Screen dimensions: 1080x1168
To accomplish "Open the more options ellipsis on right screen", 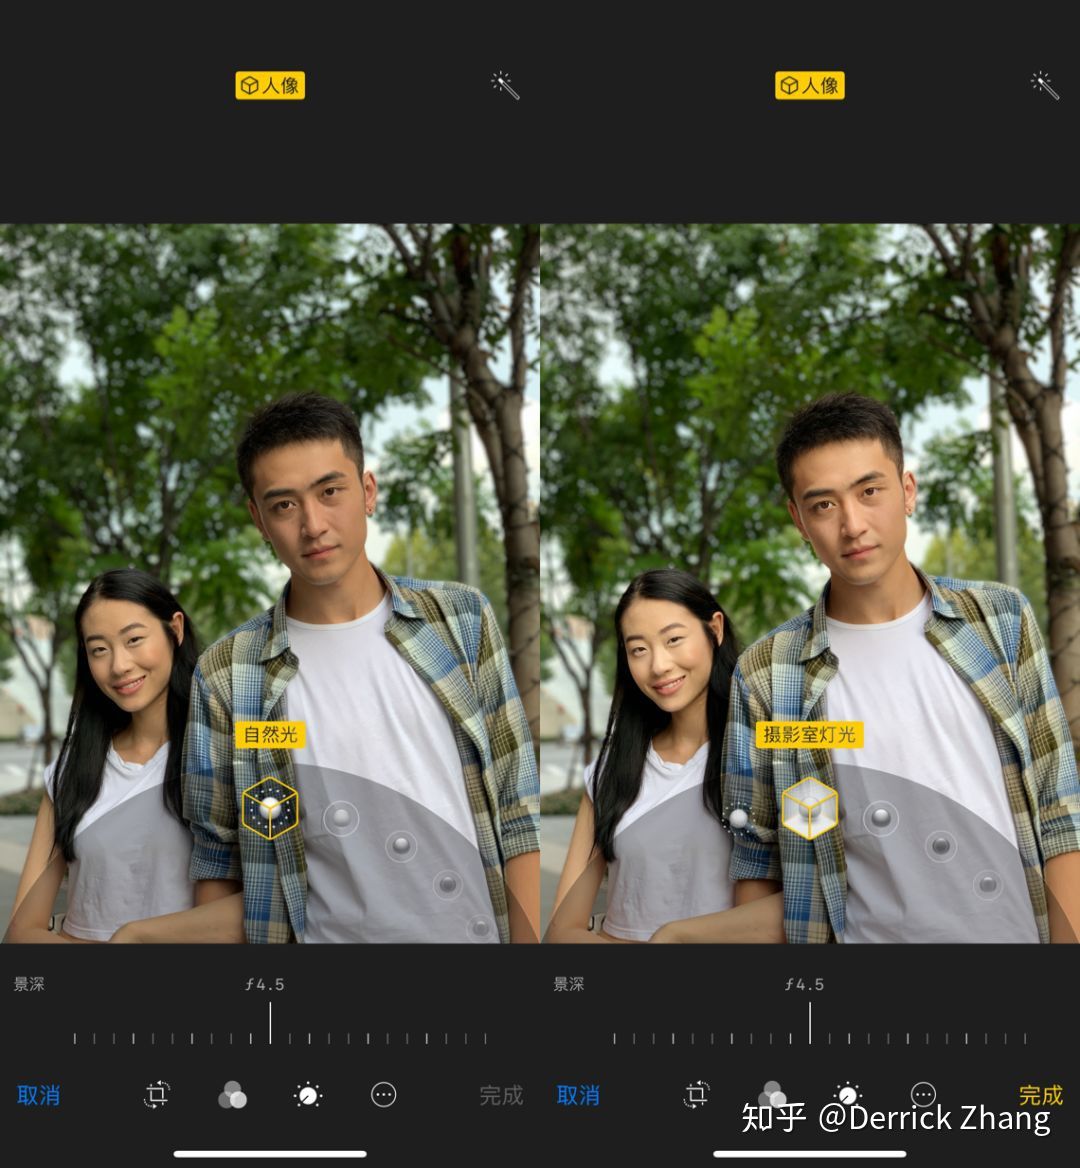I will 924,1094.
